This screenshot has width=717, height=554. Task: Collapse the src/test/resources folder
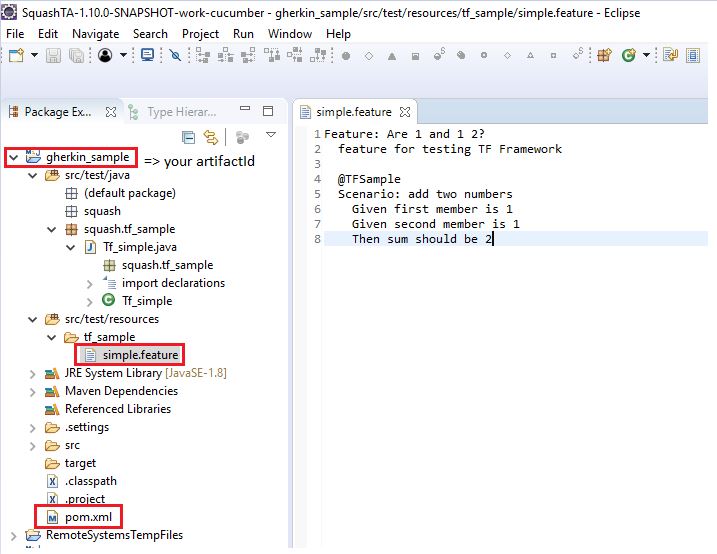[x=32, y=320]
